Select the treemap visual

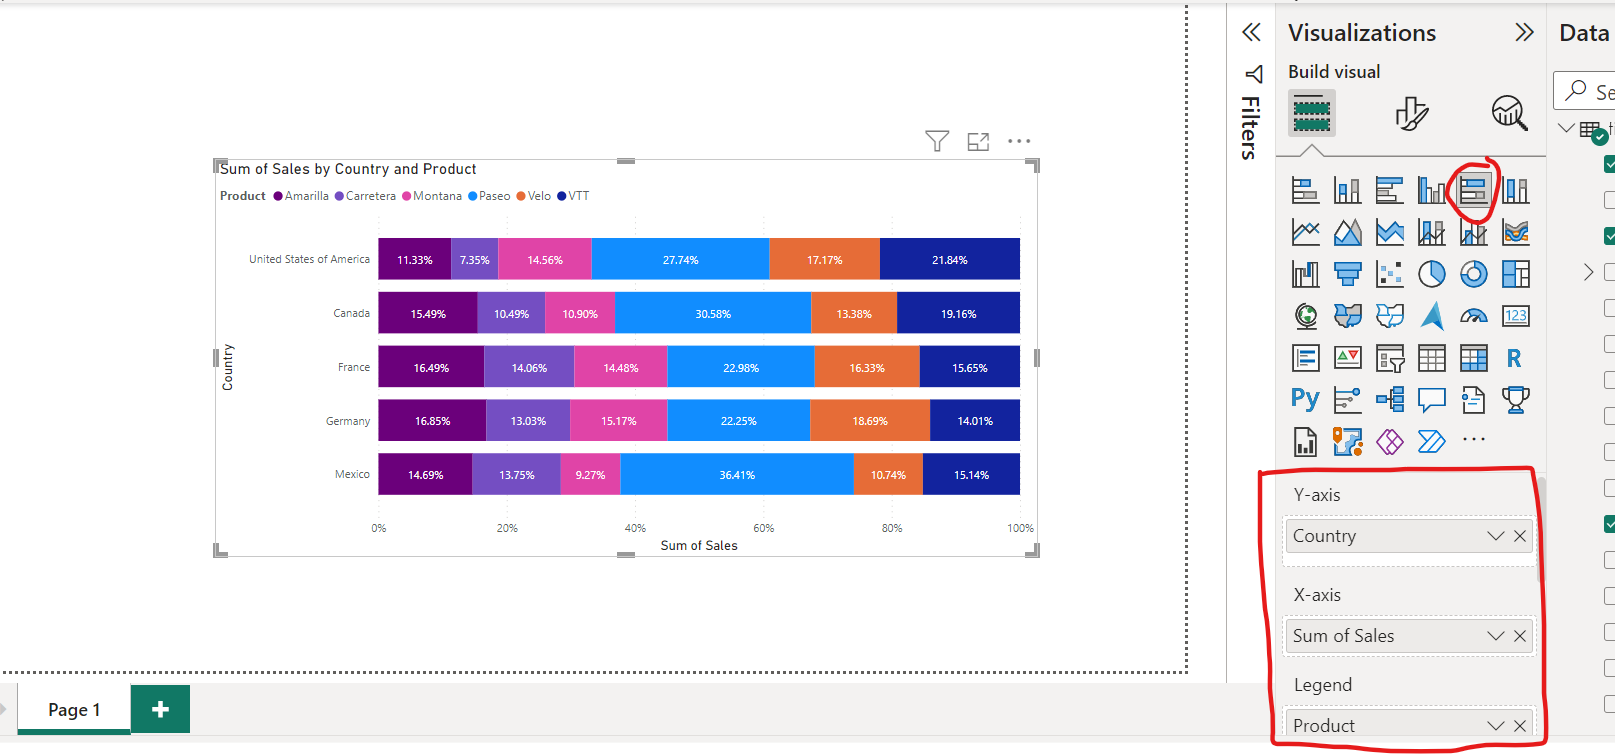pos(1515,274)
